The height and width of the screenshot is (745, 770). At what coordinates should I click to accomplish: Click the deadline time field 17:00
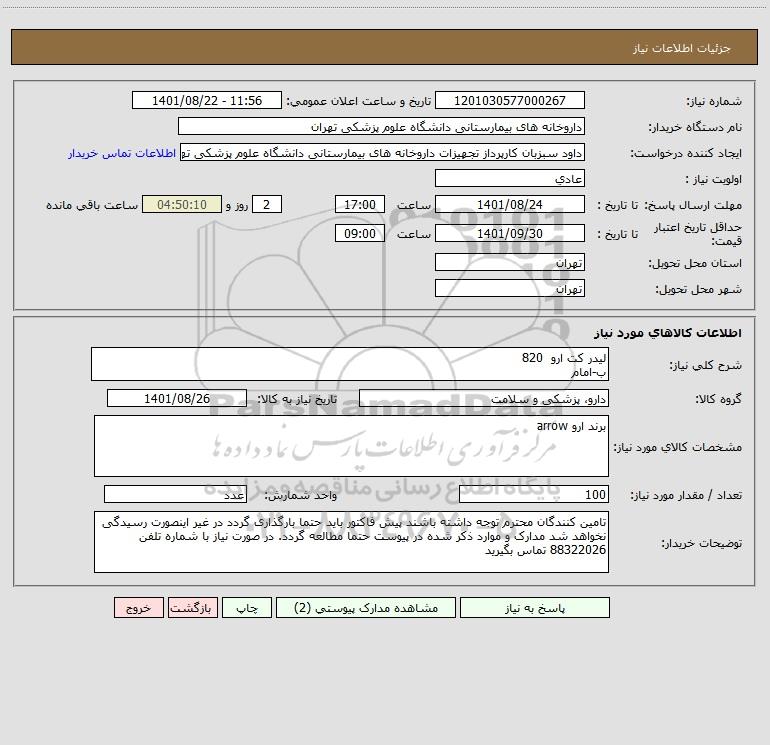pyautogui.click(x=359, y=204)
